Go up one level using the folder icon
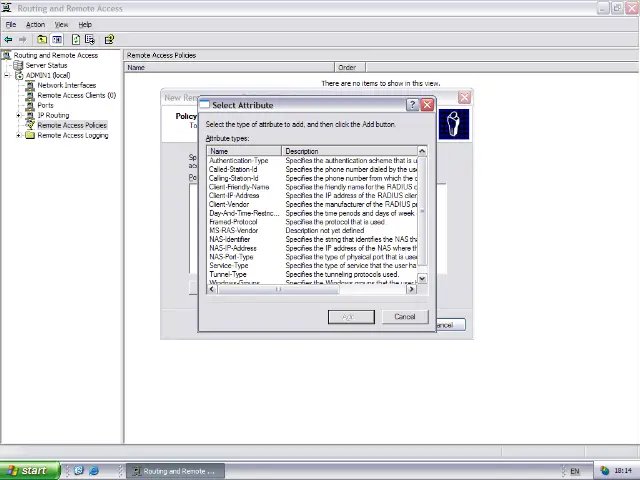This screenshot has width=640, height=480. point(42,40)
